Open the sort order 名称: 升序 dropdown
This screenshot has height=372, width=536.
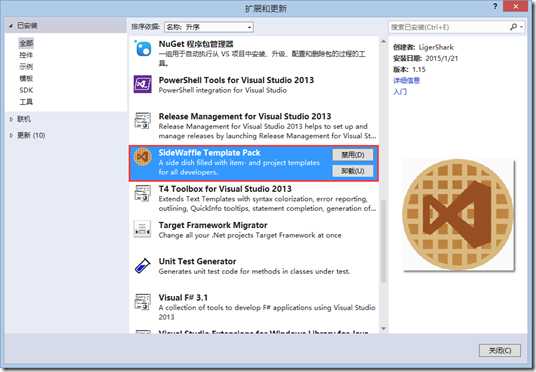209,27
